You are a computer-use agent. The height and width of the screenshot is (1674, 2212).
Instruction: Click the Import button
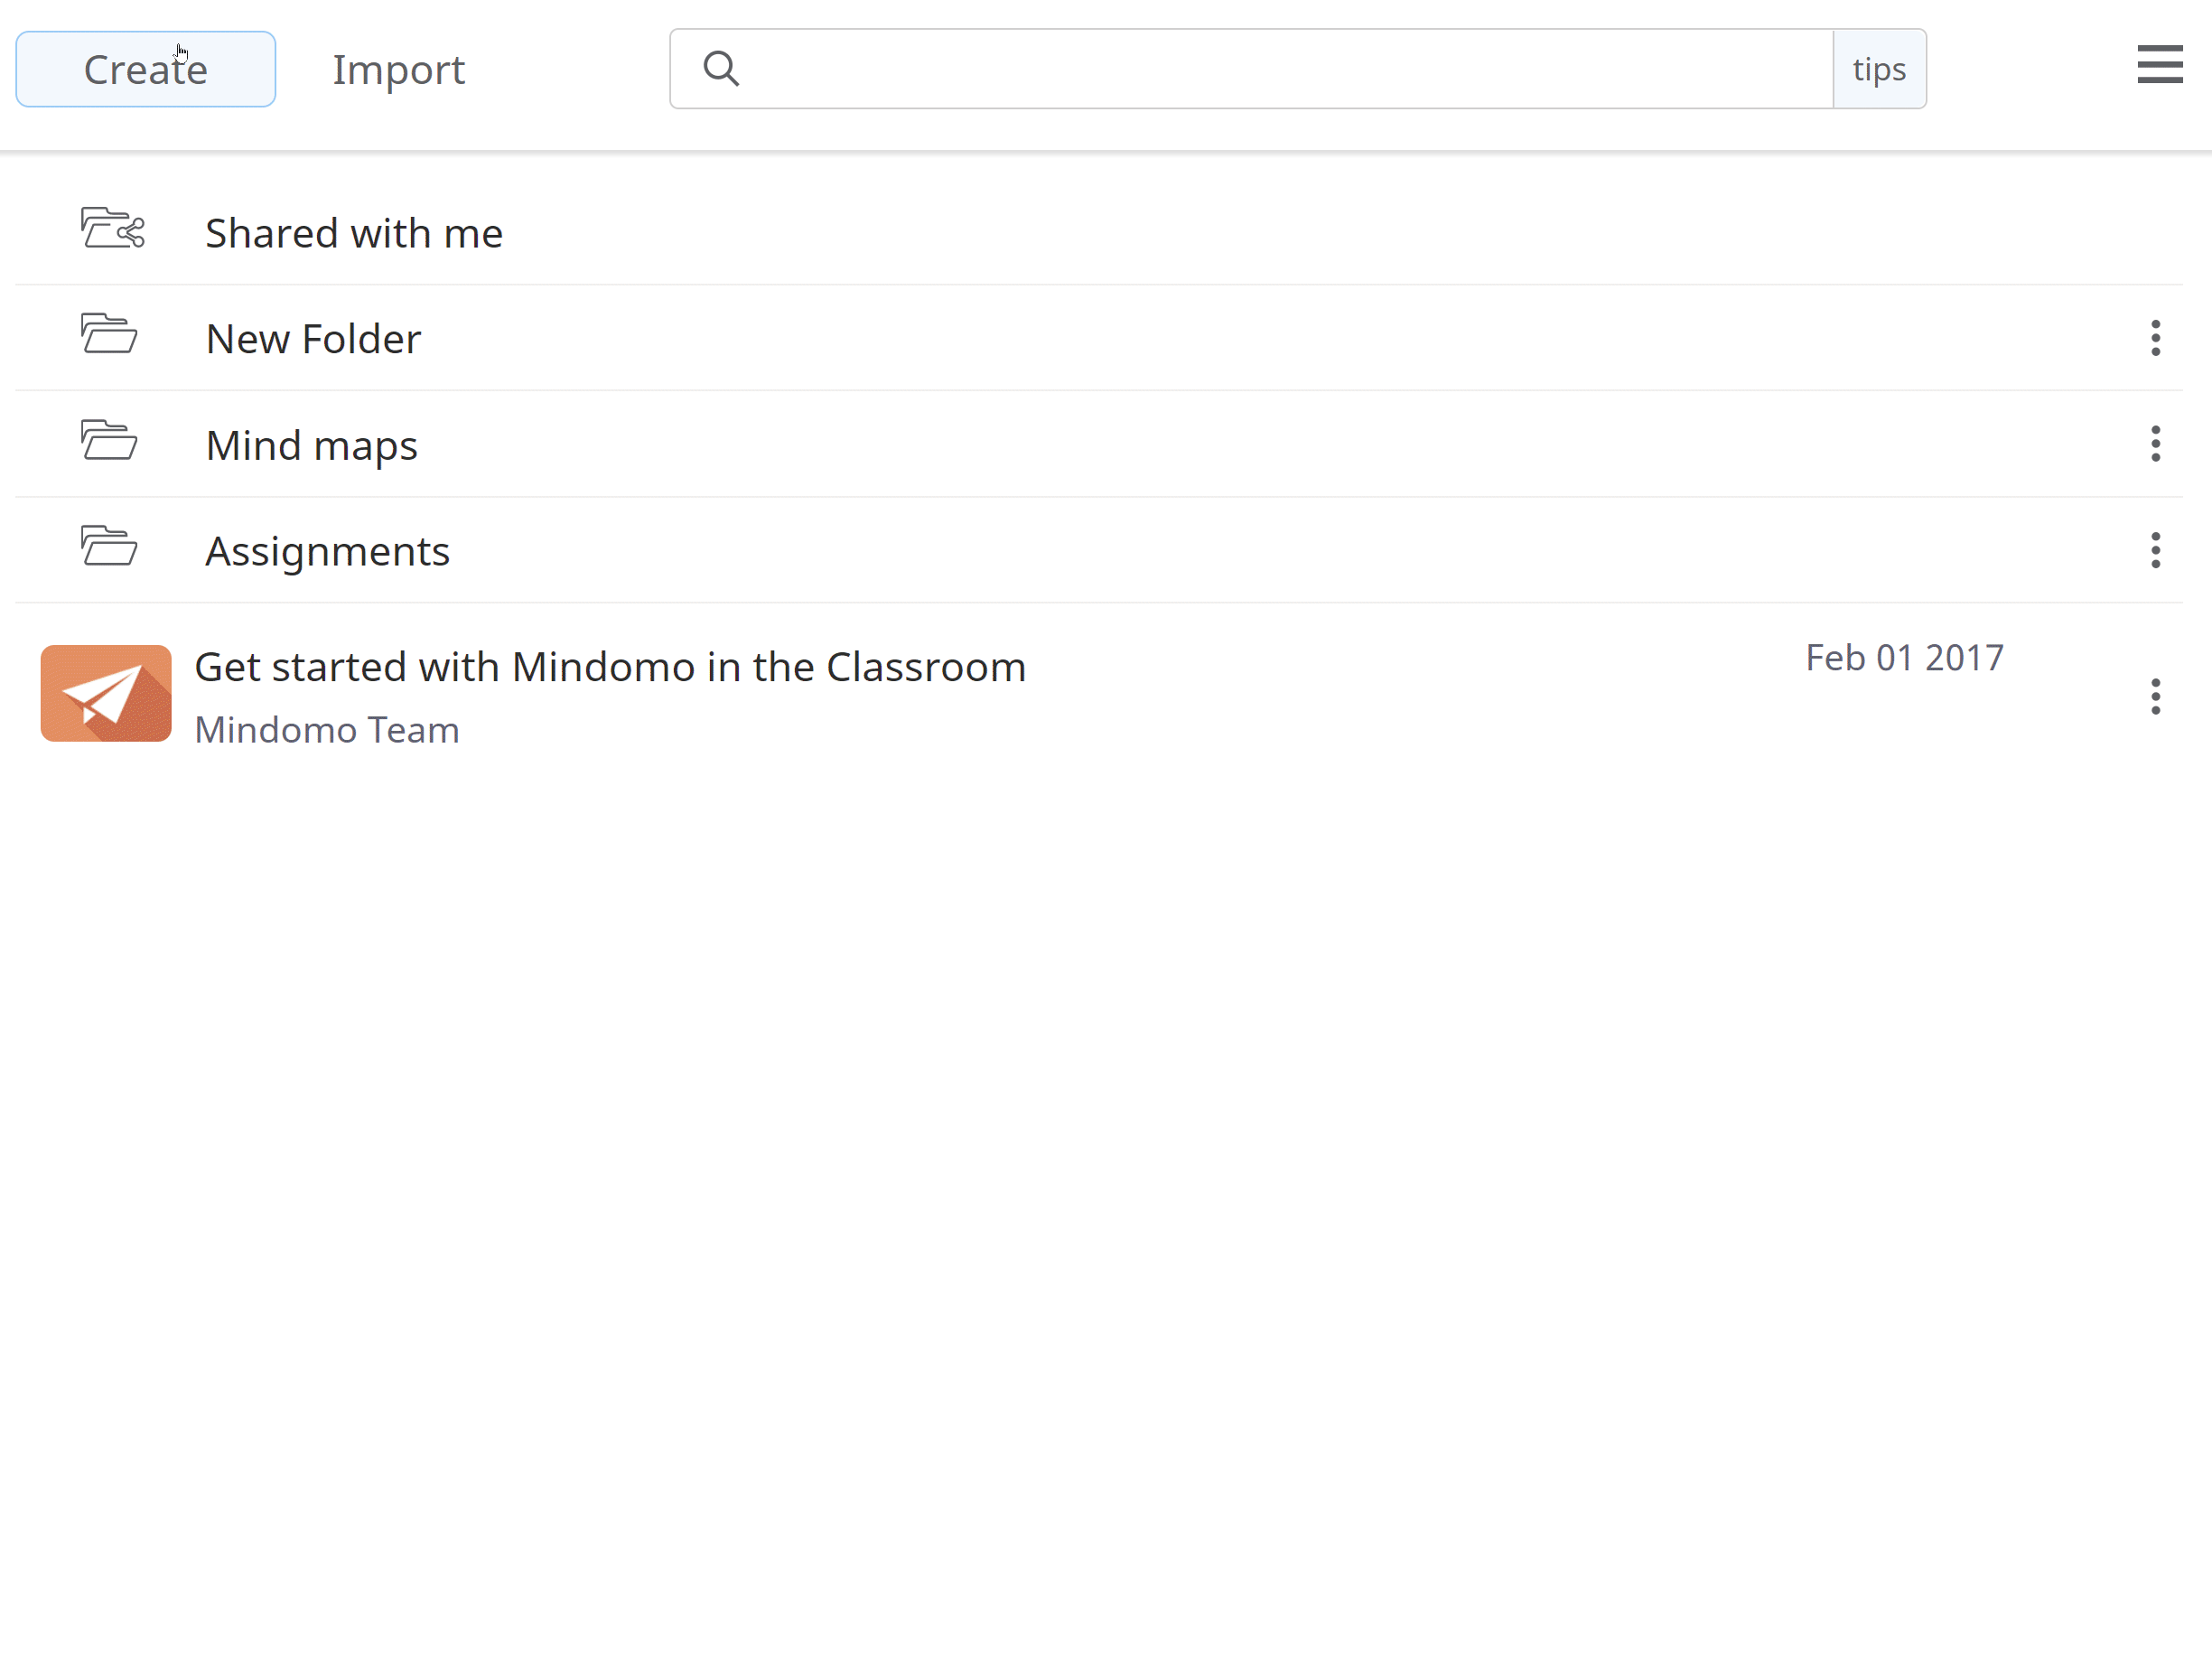pyautogui.click(x=398, y=70)
